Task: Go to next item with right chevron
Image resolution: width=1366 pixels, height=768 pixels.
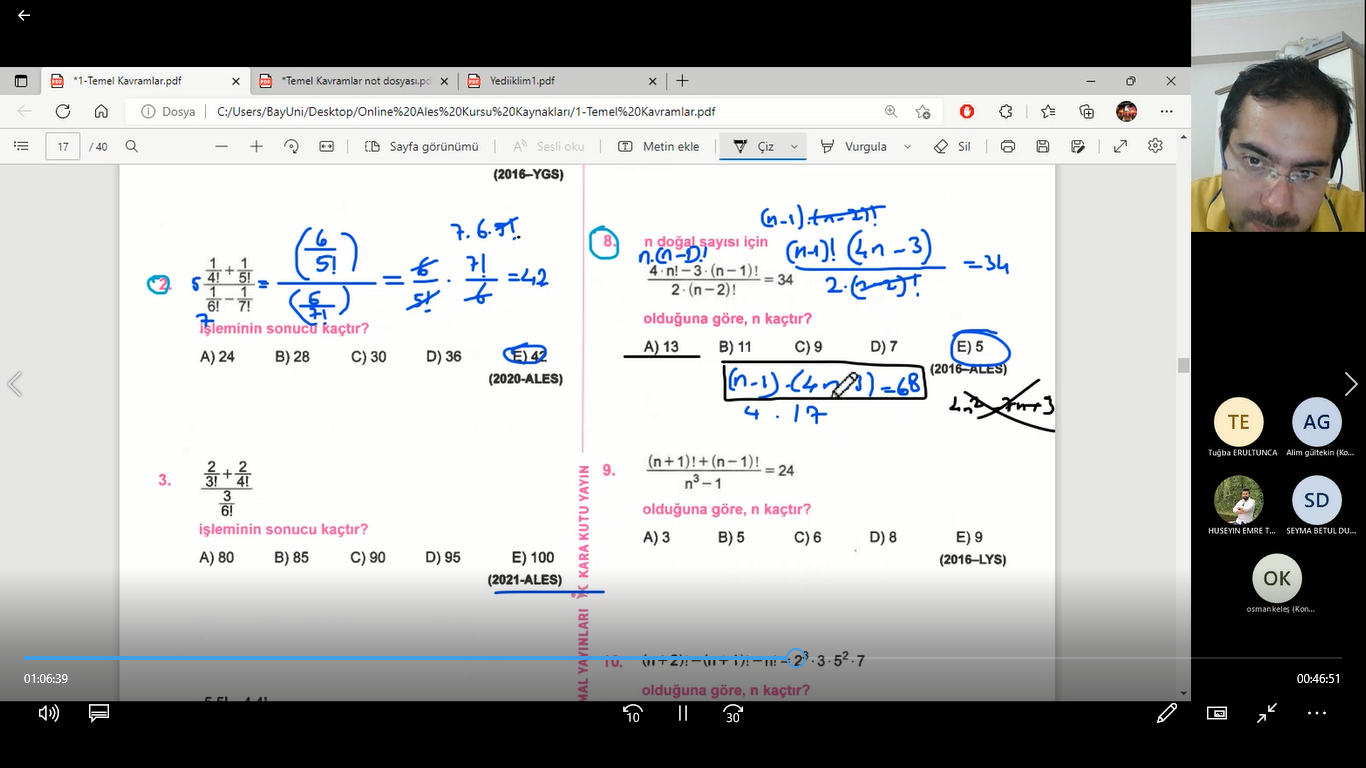Action: pyautogui.click(x=1351, y=384)
